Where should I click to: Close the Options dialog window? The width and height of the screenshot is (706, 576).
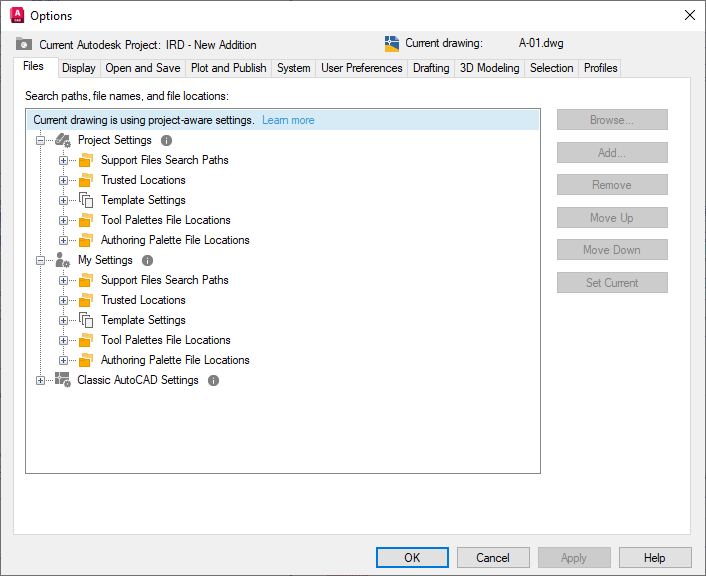(x=689, y=15)
